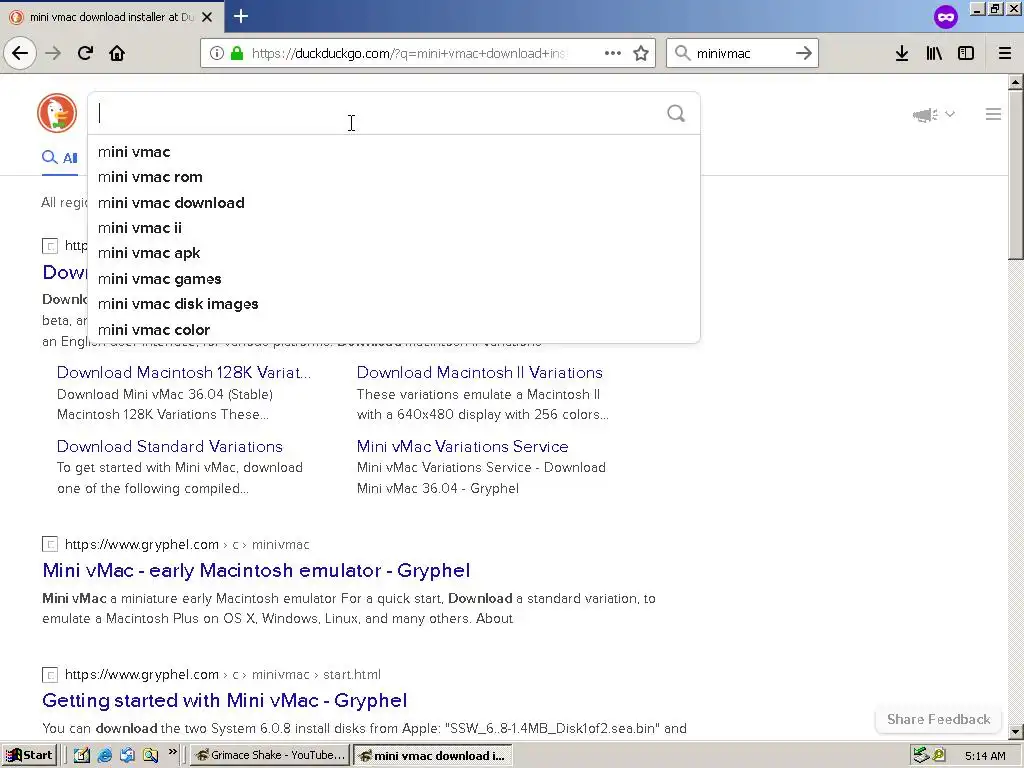
Task: Choose 'mini vmac color' suggestion
Action: [x=394, y=330]
